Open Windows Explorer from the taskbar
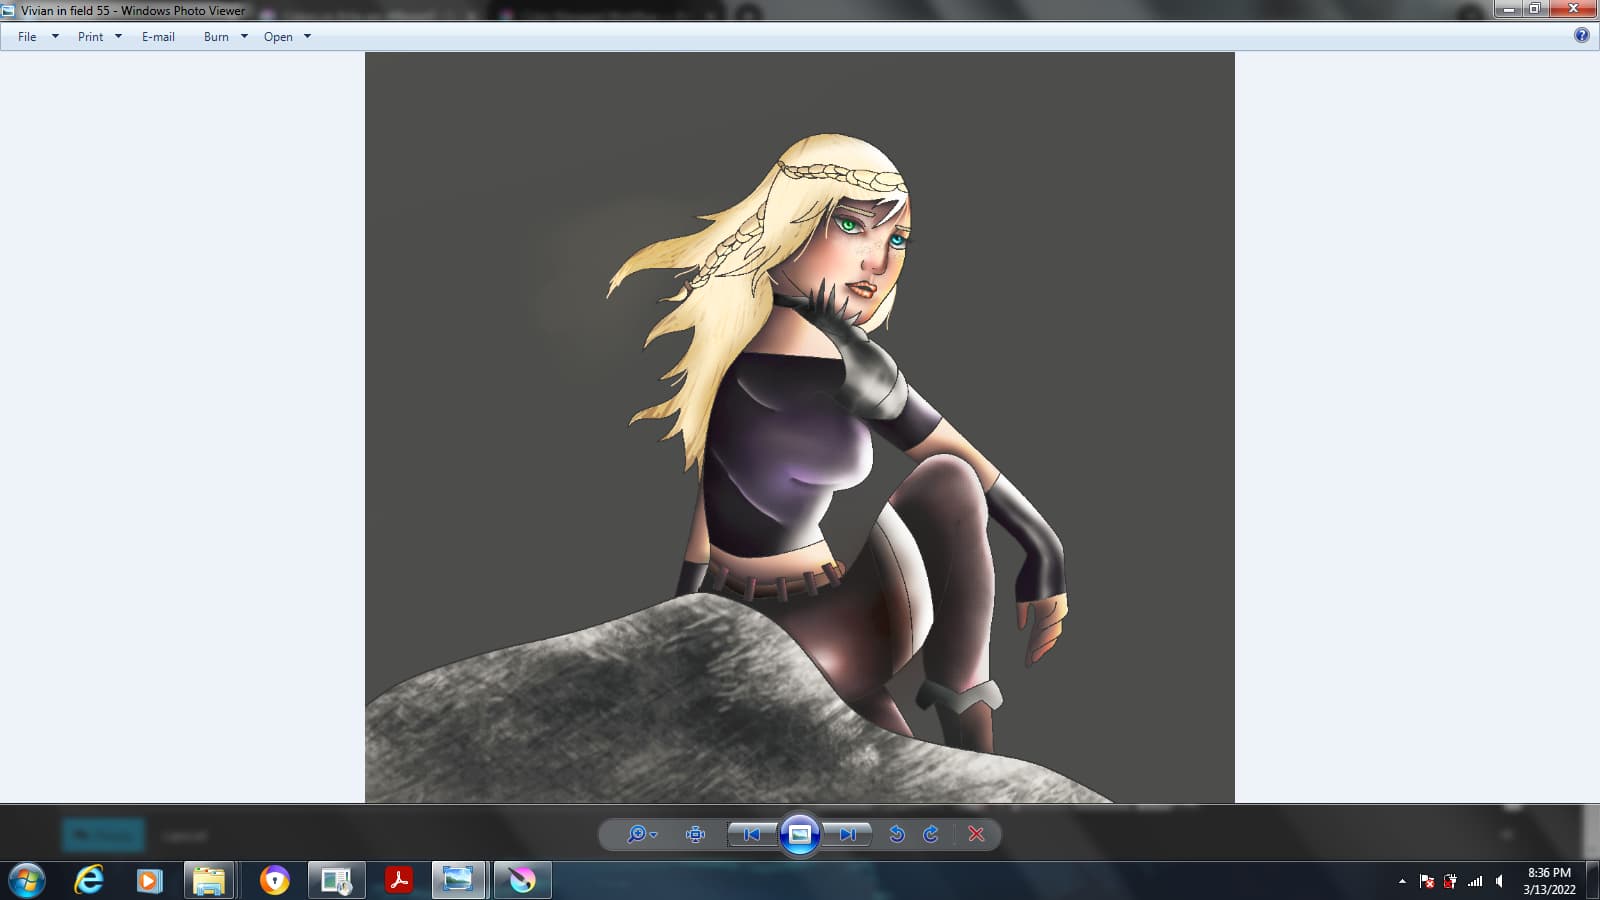1600x900 pixels. pos(209,880)
